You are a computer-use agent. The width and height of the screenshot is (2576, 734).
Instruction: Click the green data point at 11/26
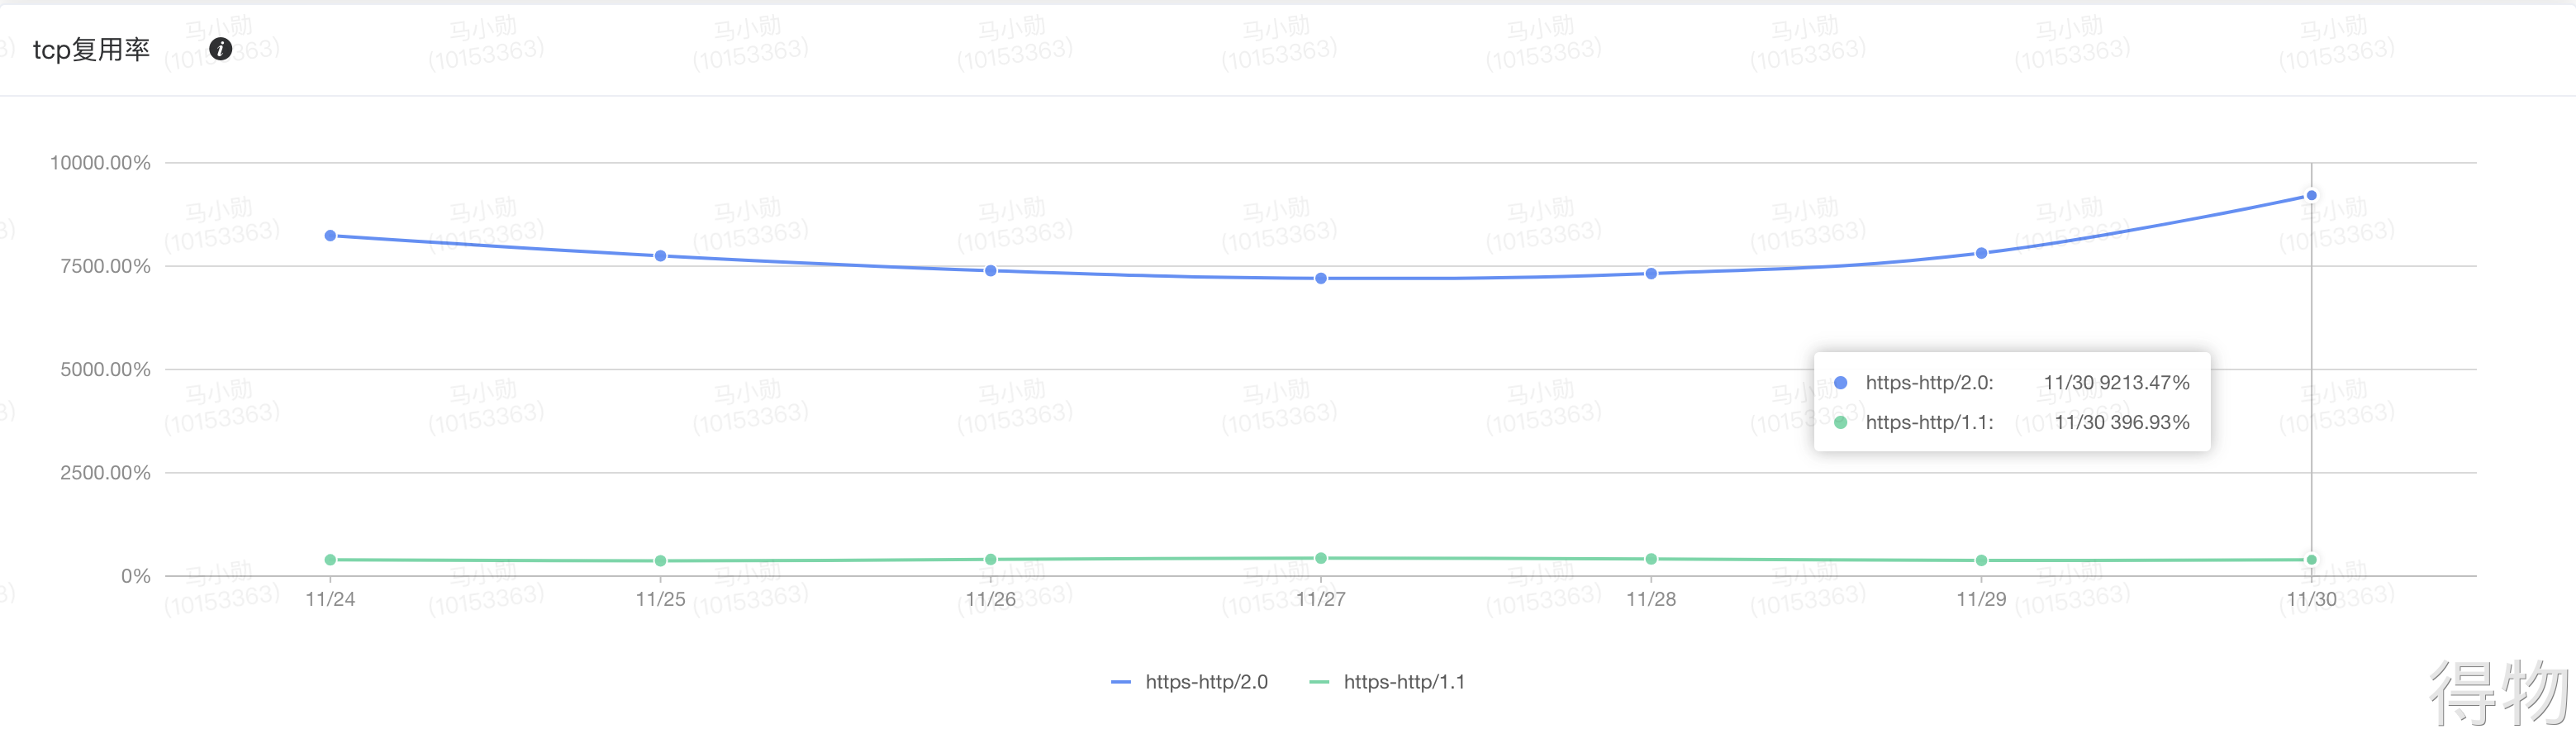(990, 560)
